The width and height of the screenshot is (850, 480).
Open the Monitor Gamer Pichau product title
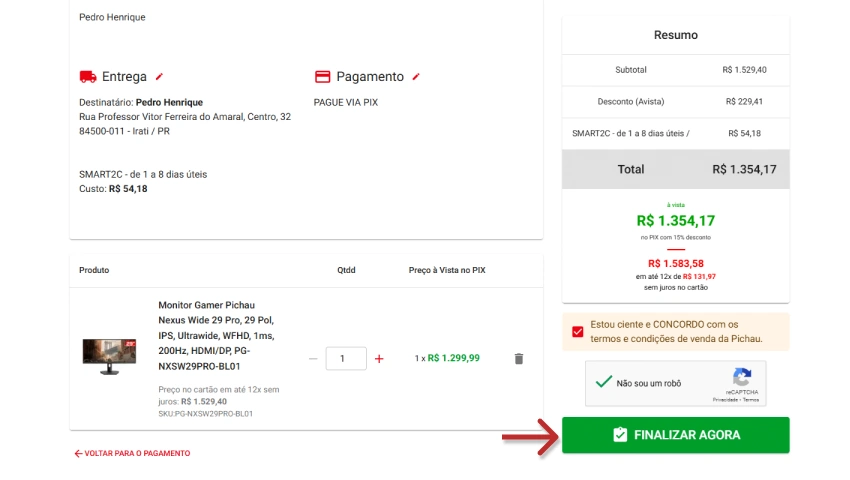(217, 336)
